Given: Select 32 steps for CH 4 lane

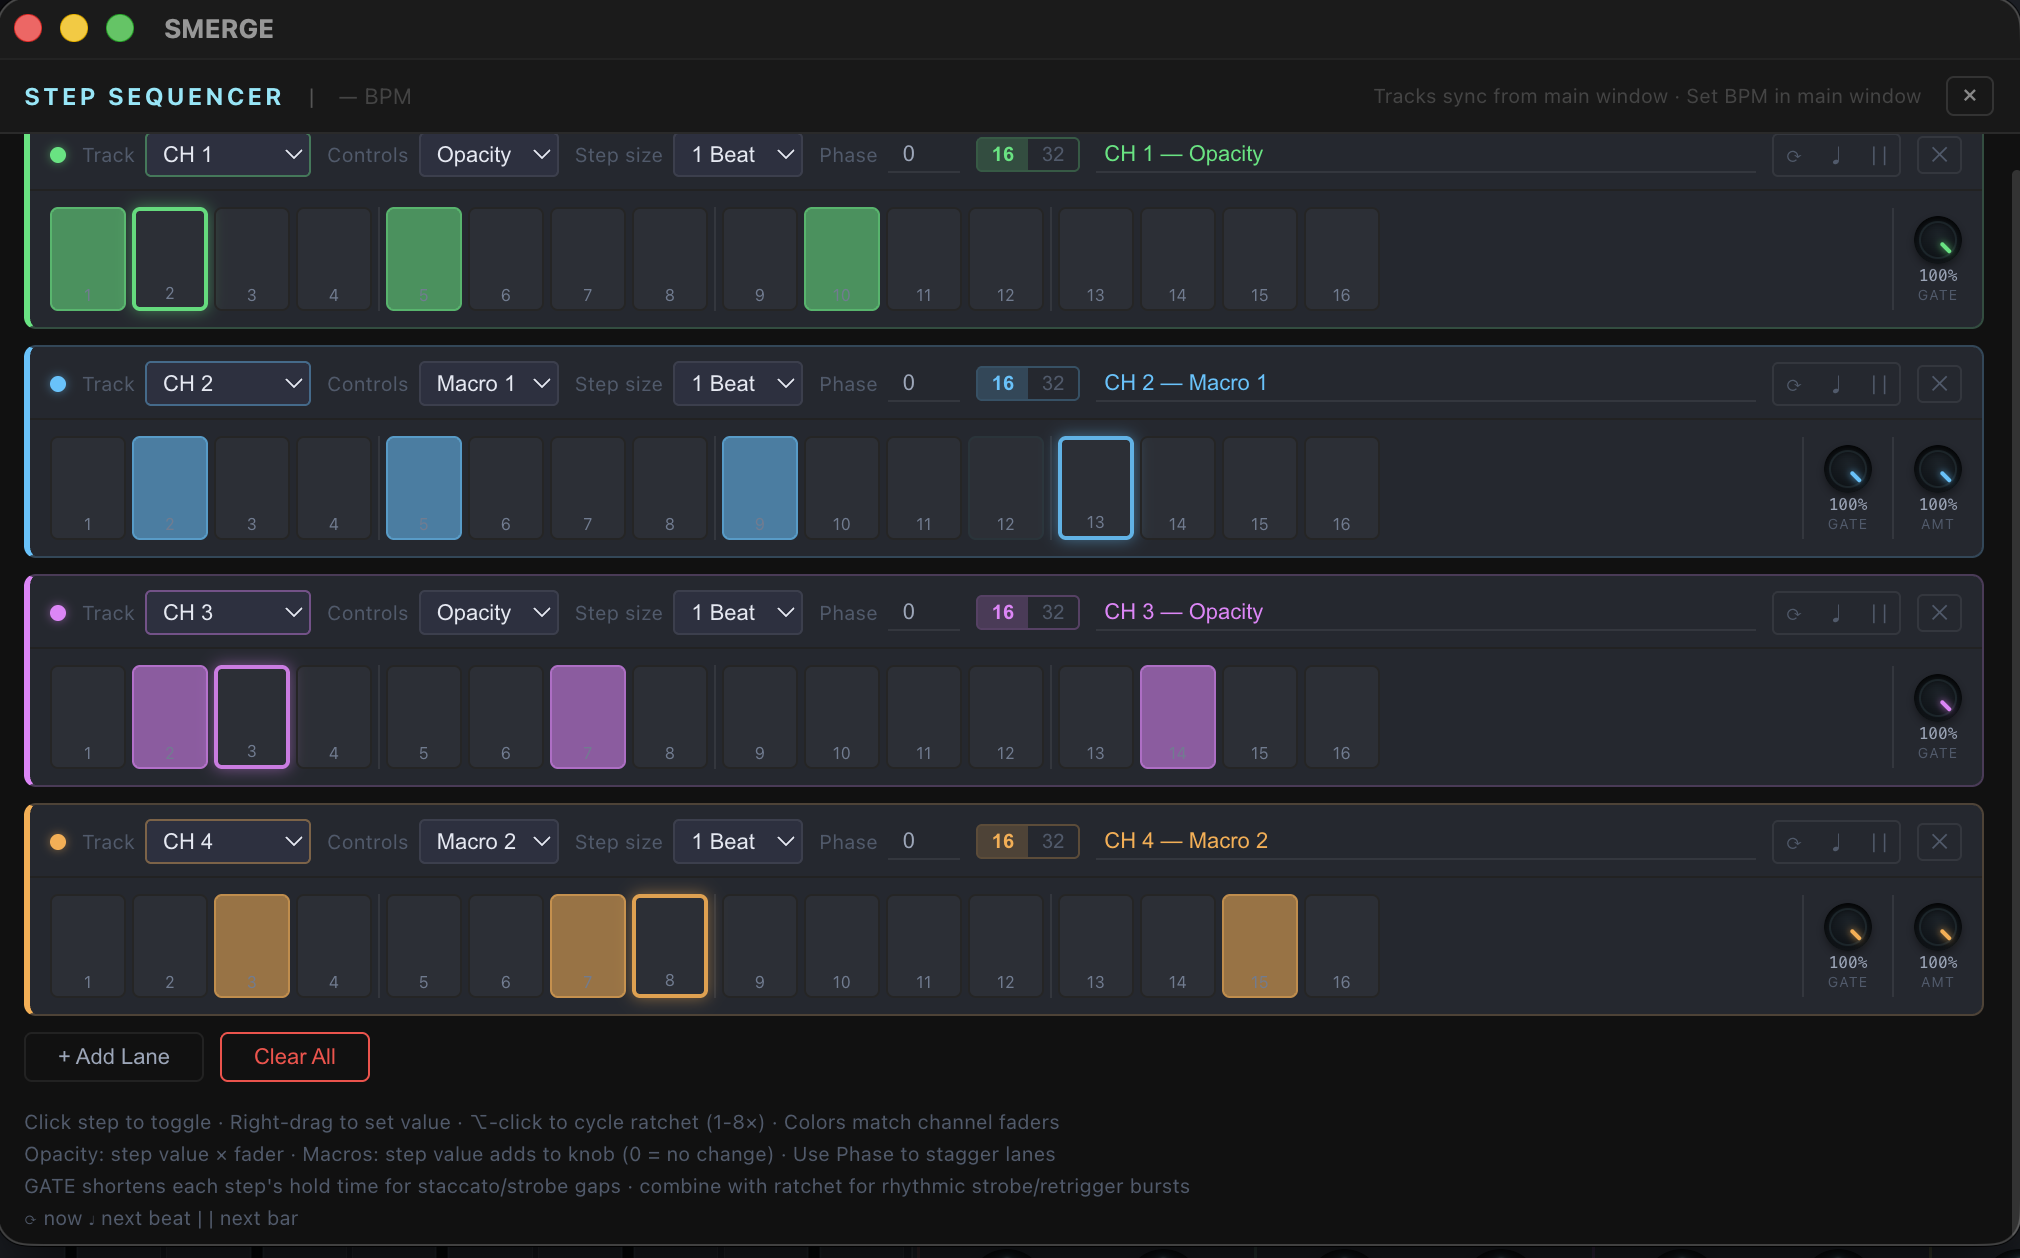Looking at the screenshot, I should coord(1053,841).
